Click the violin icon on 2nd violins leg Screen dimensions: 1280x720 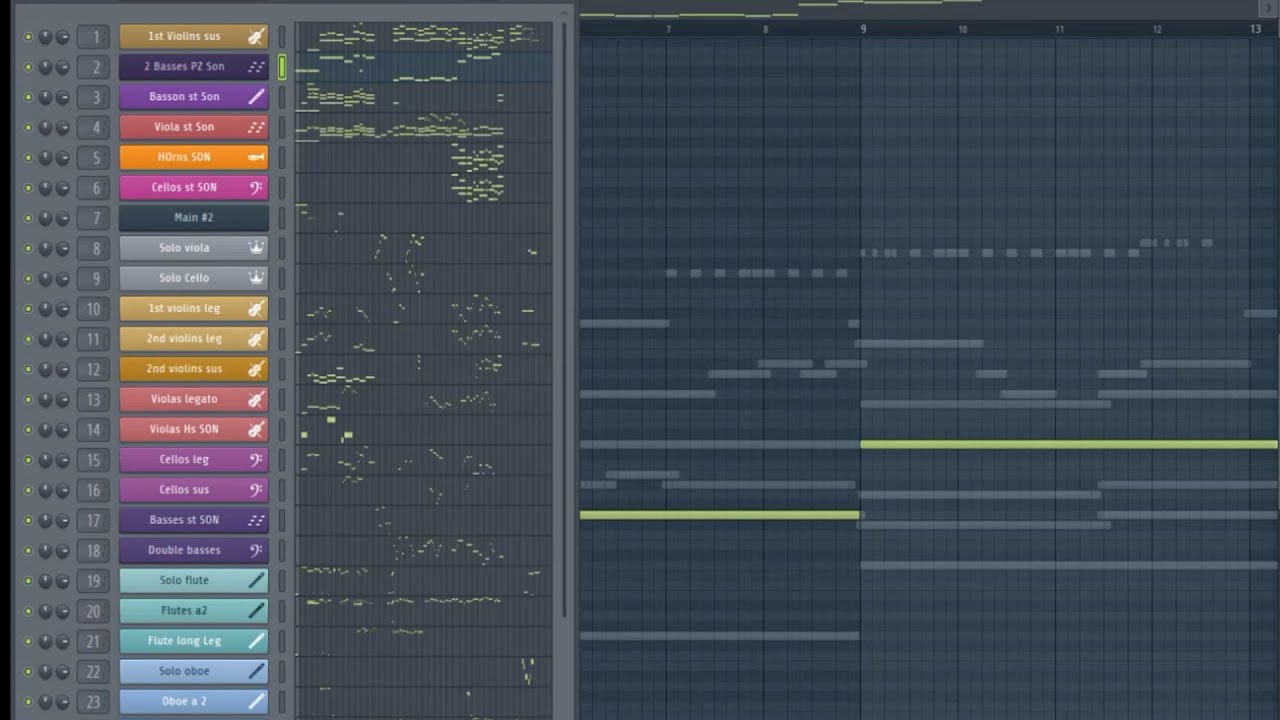click(256, 338)
